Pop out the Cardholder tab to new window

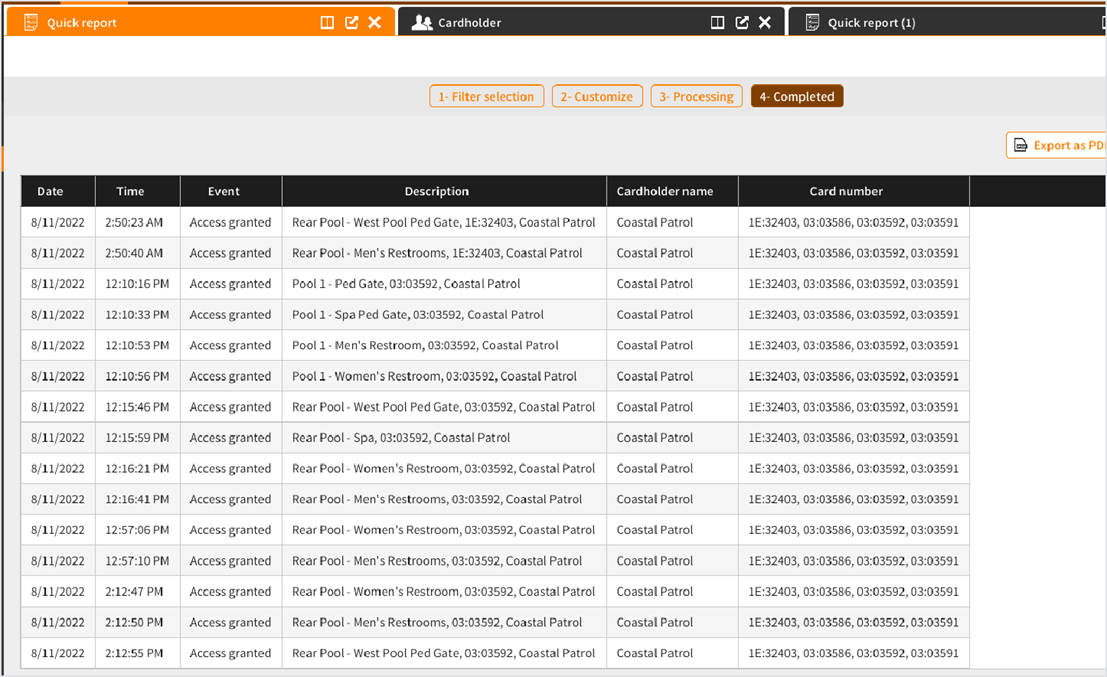741,23
